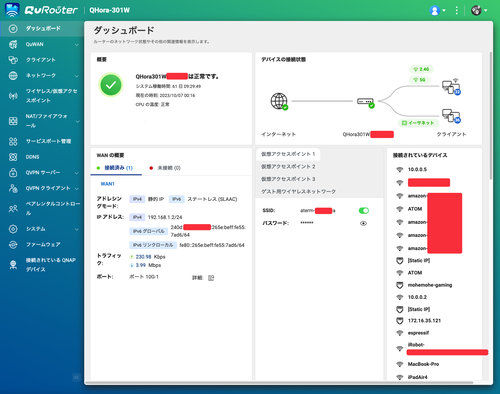Screen dimensions: 500x394
Task: Open the ダッシュボード sidebar item
Action: tap(42, 29)
